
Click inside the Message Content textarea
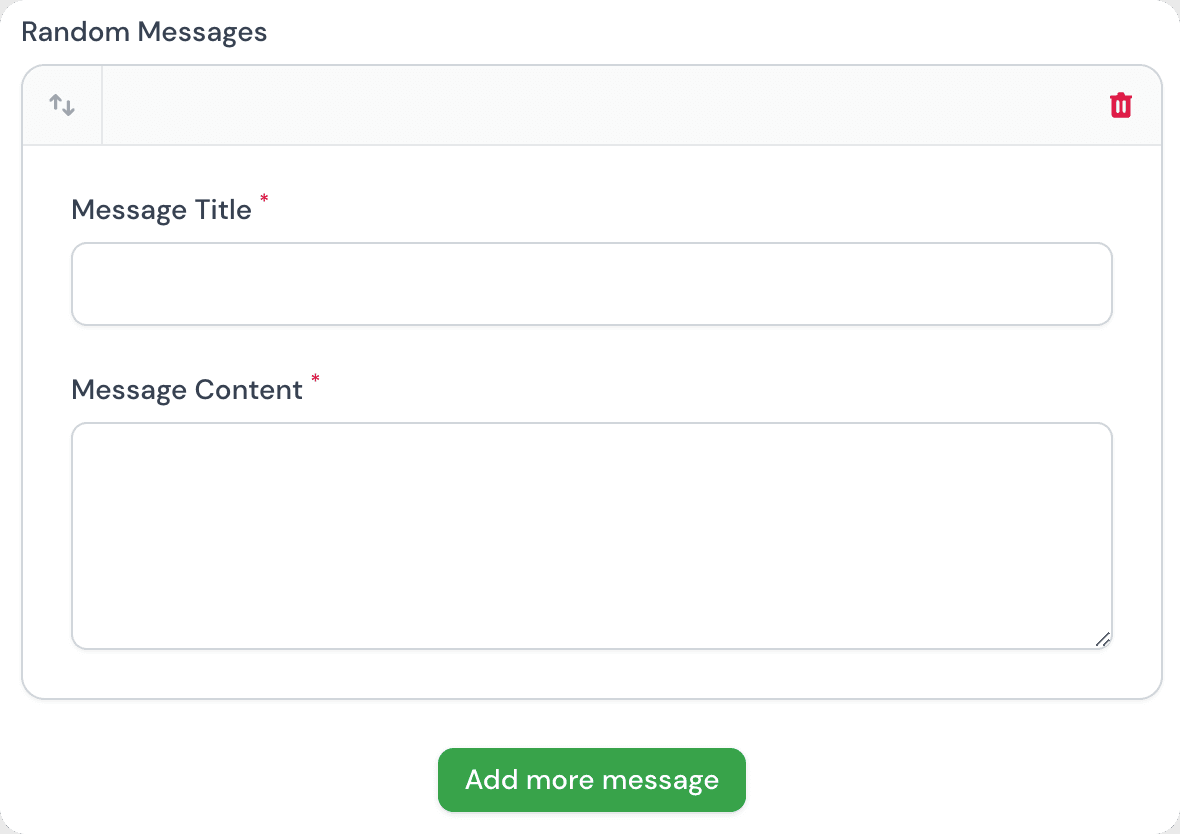point(592,536)
